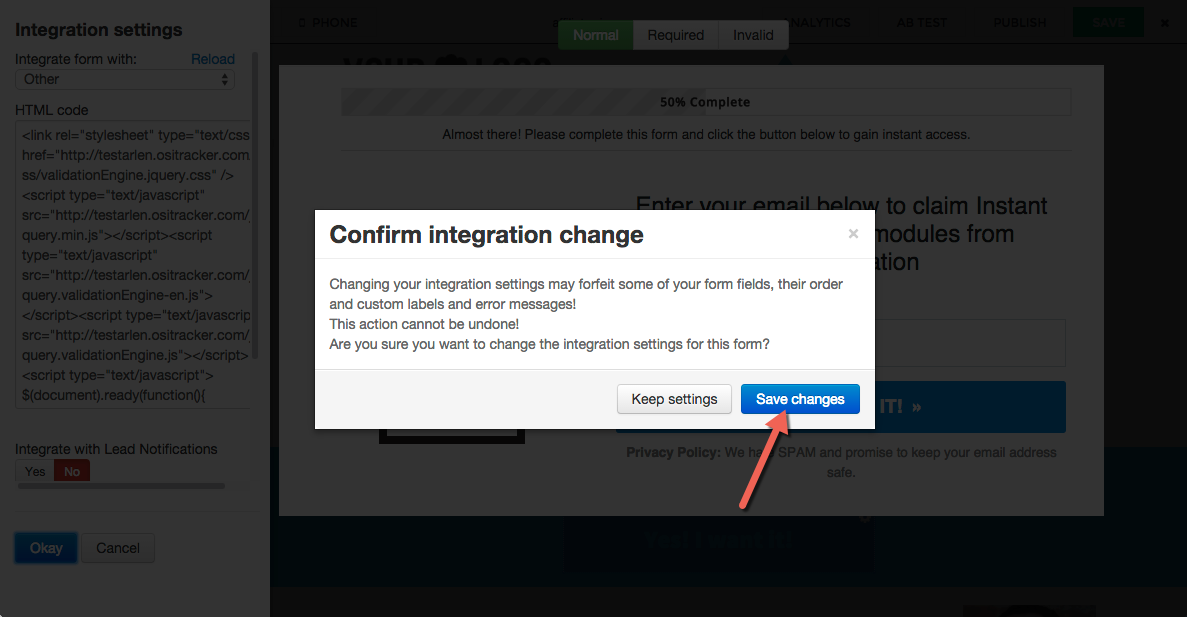Set Lead Notifications to Yes

coord(35,472)
